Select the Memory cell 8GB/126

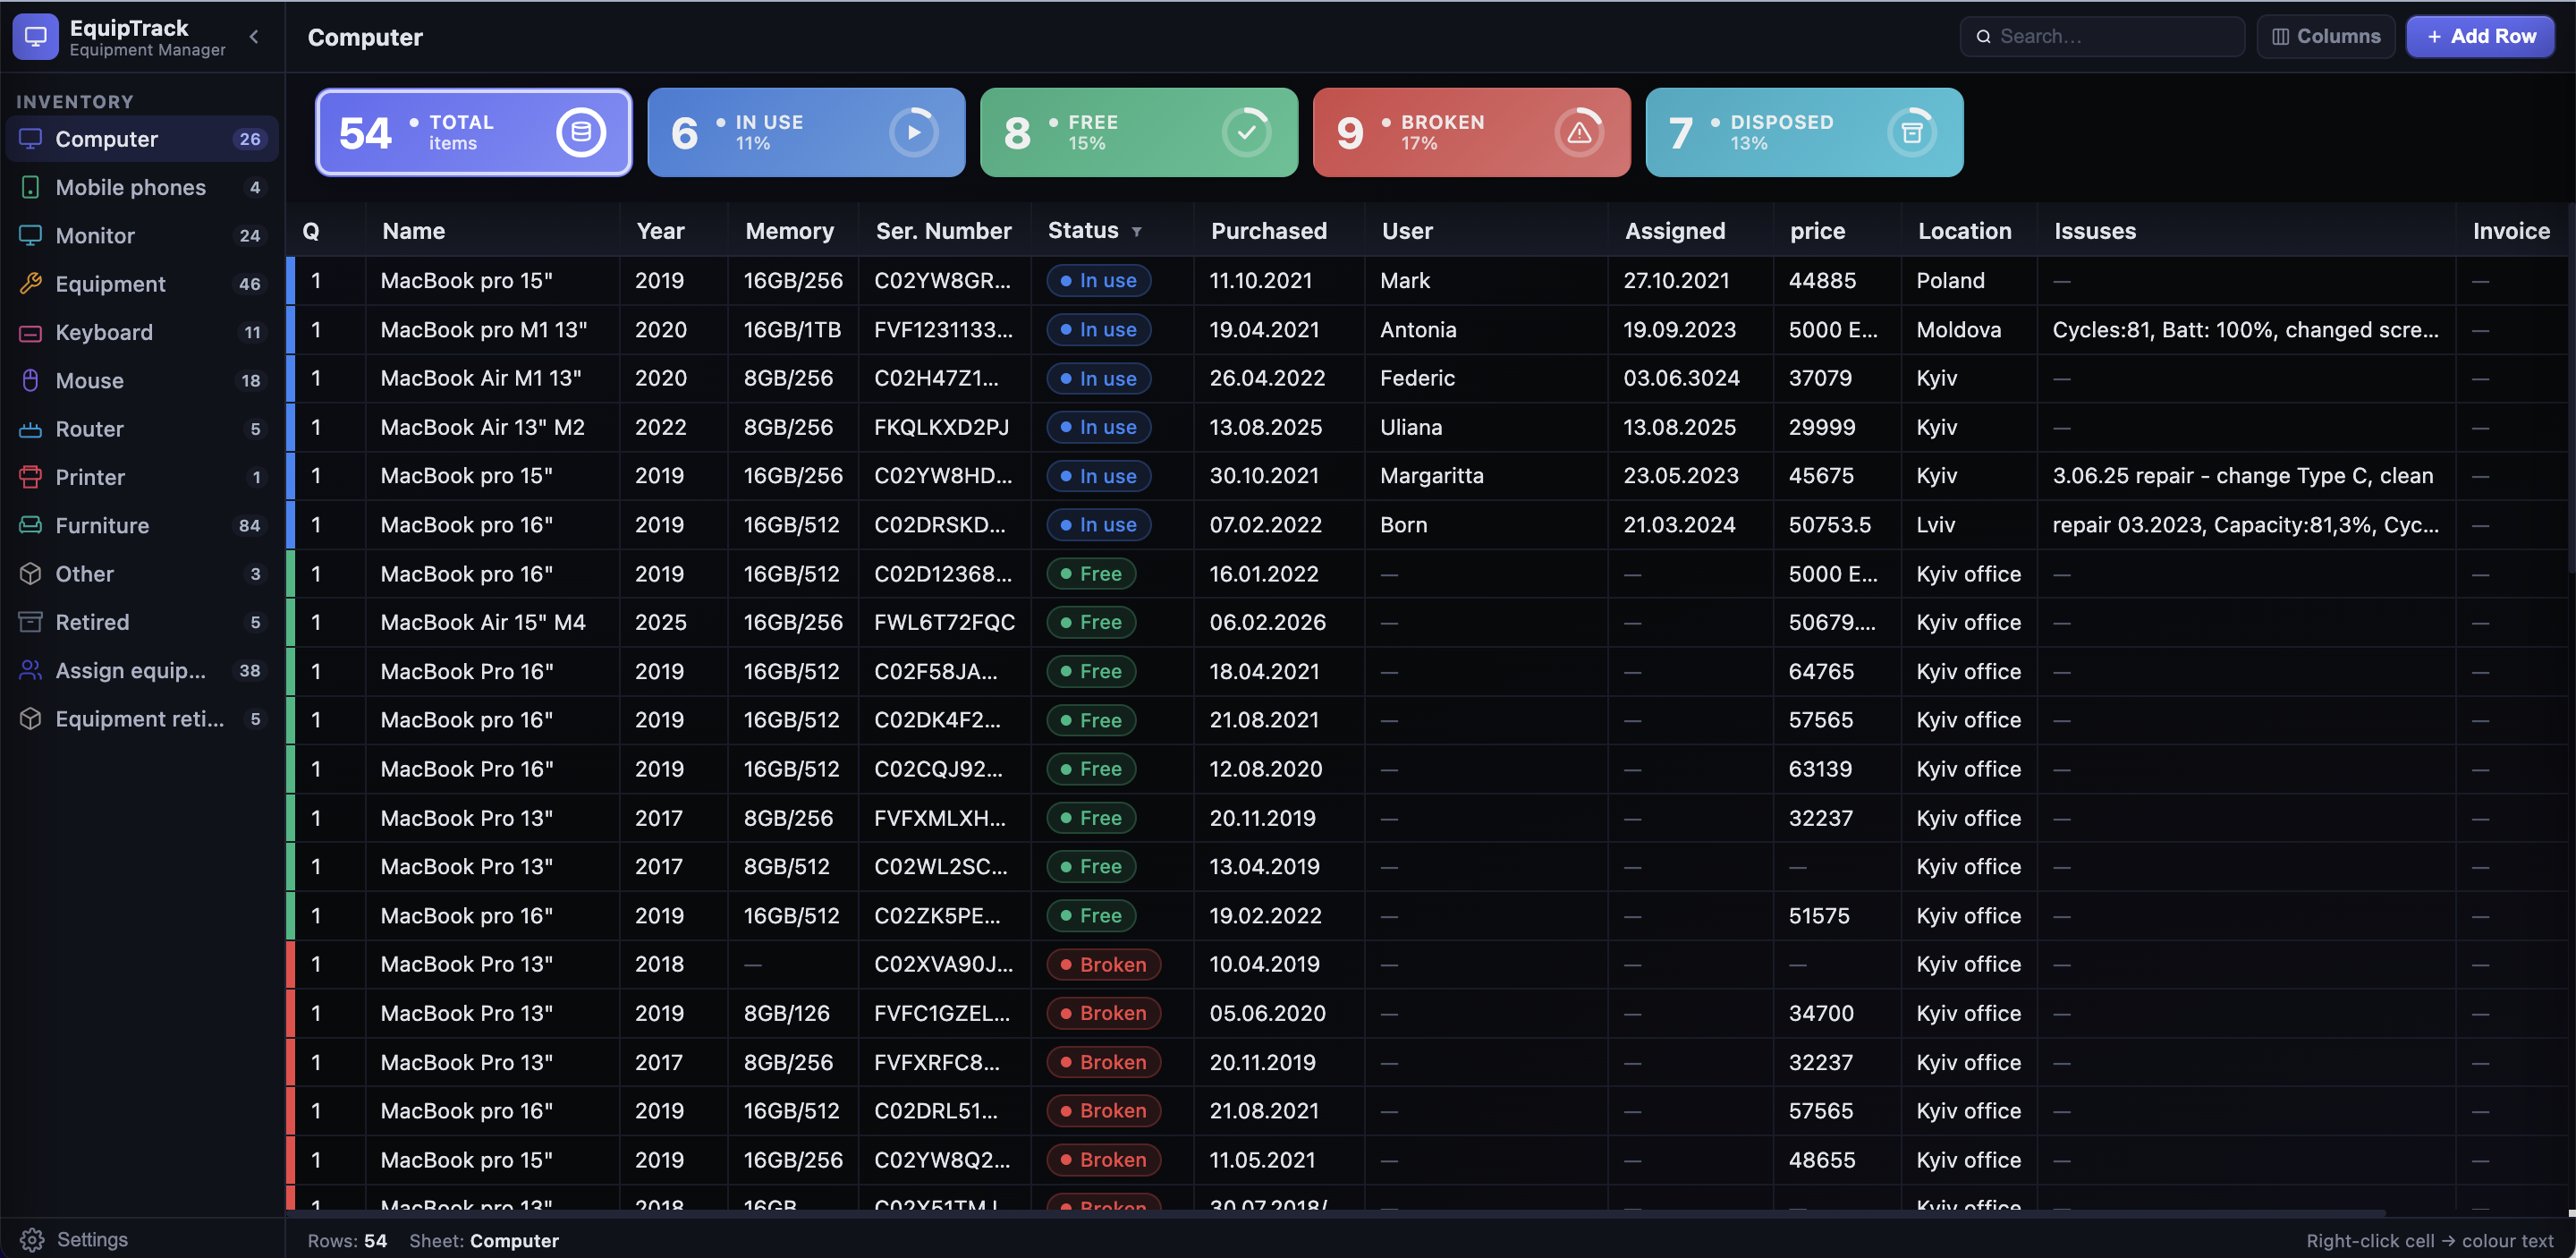[792, 1014]
